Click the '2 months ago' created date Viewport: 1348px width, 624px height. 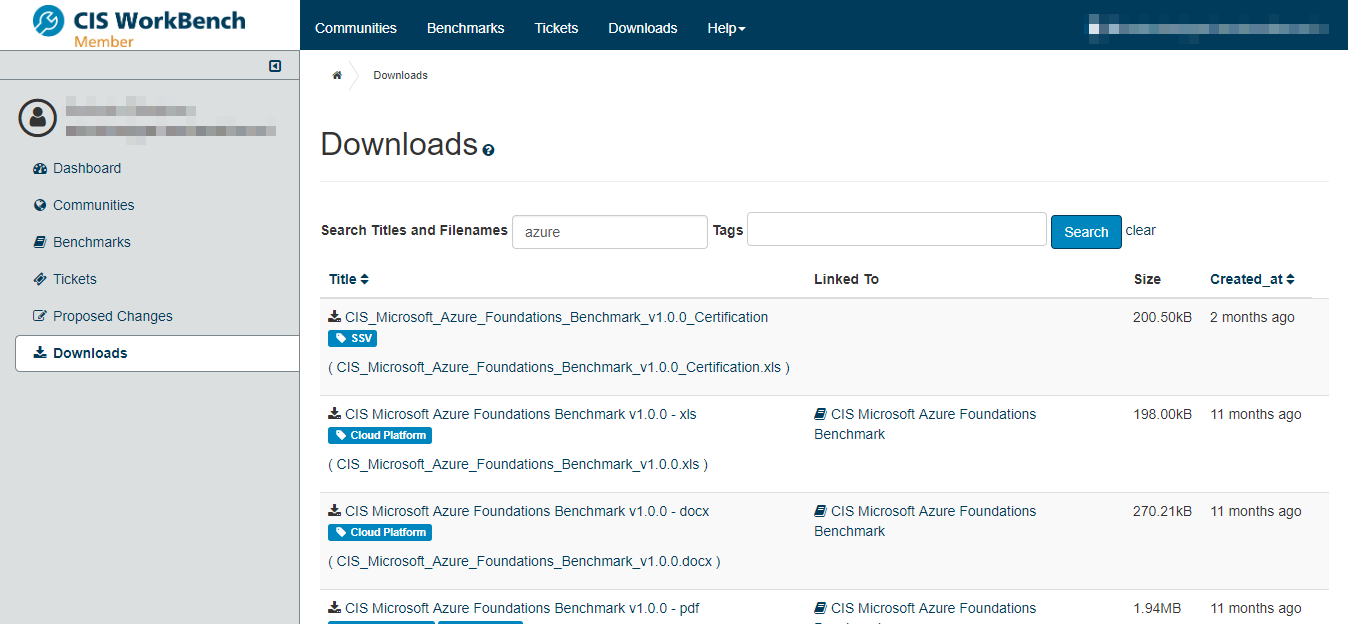click(1252, 317)
